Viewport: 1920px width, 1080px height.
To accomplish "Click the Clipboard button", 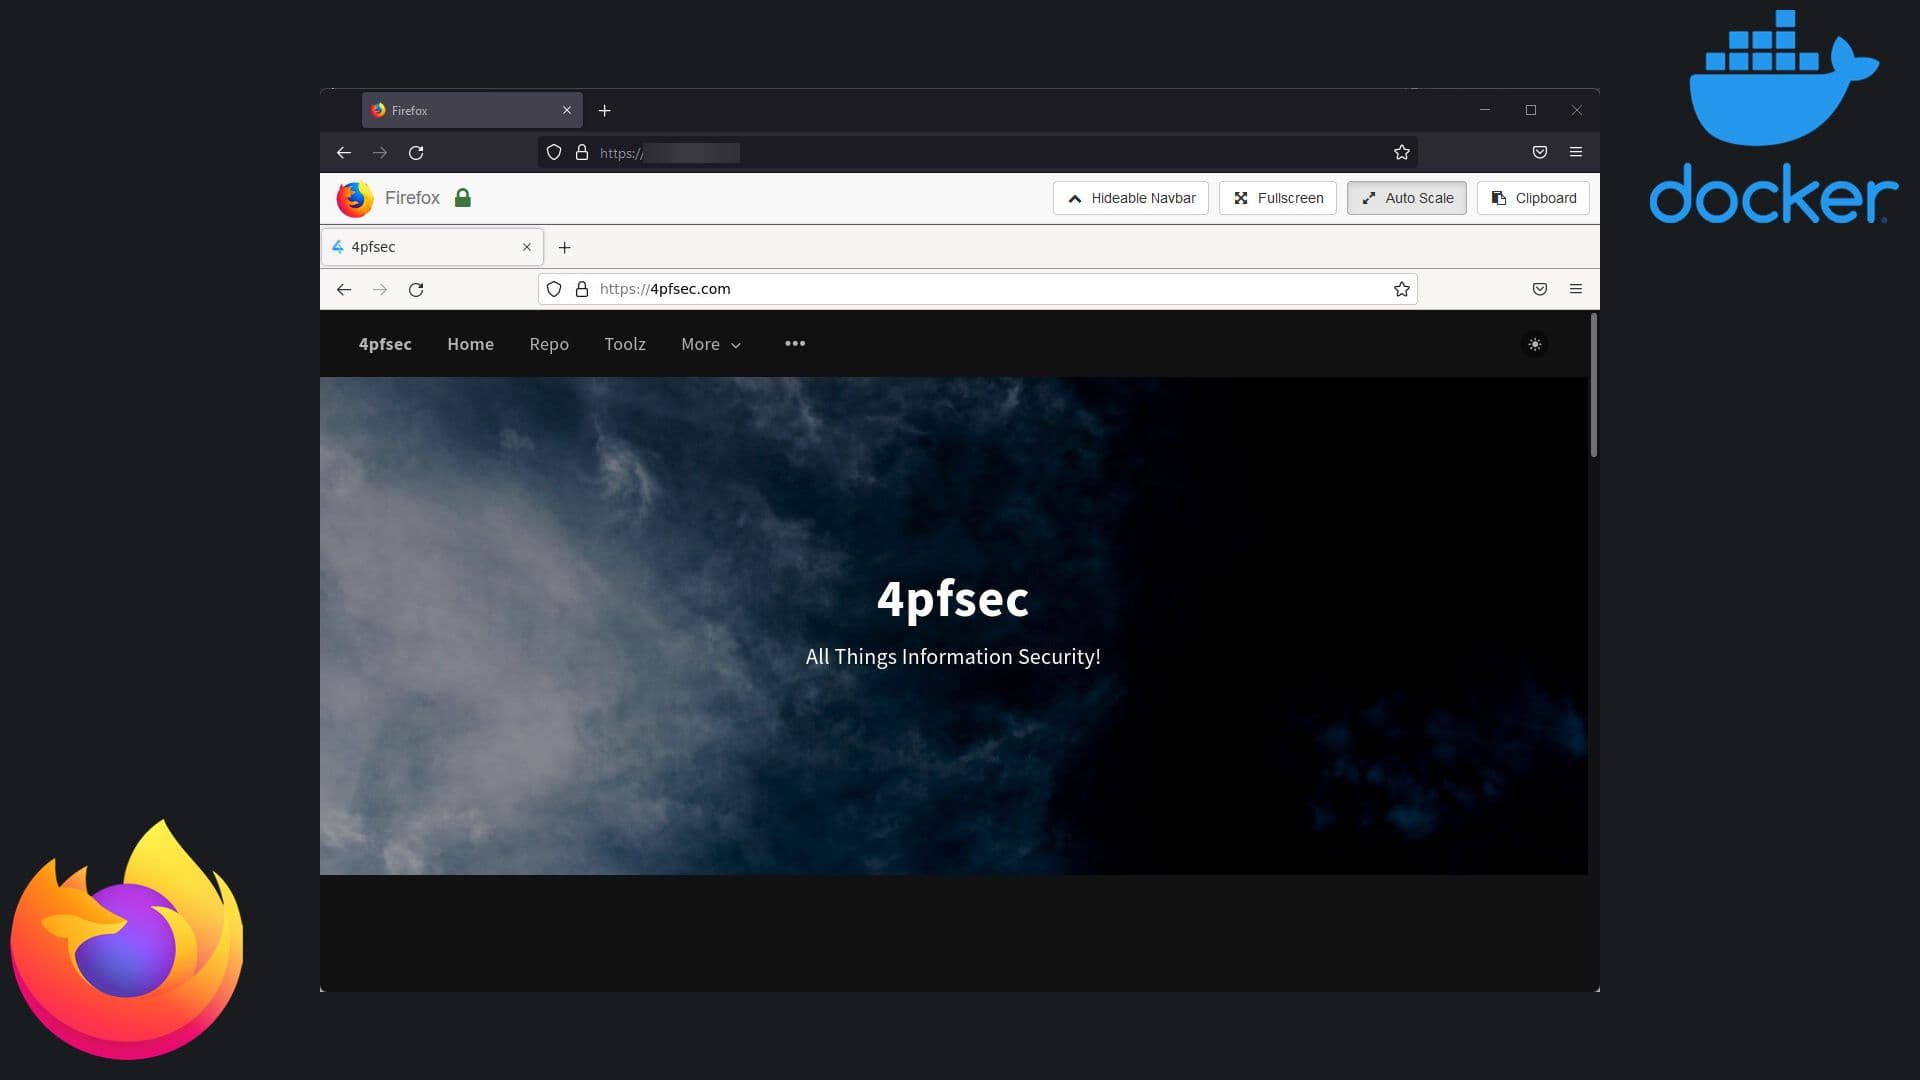I will pos(1533,198).
